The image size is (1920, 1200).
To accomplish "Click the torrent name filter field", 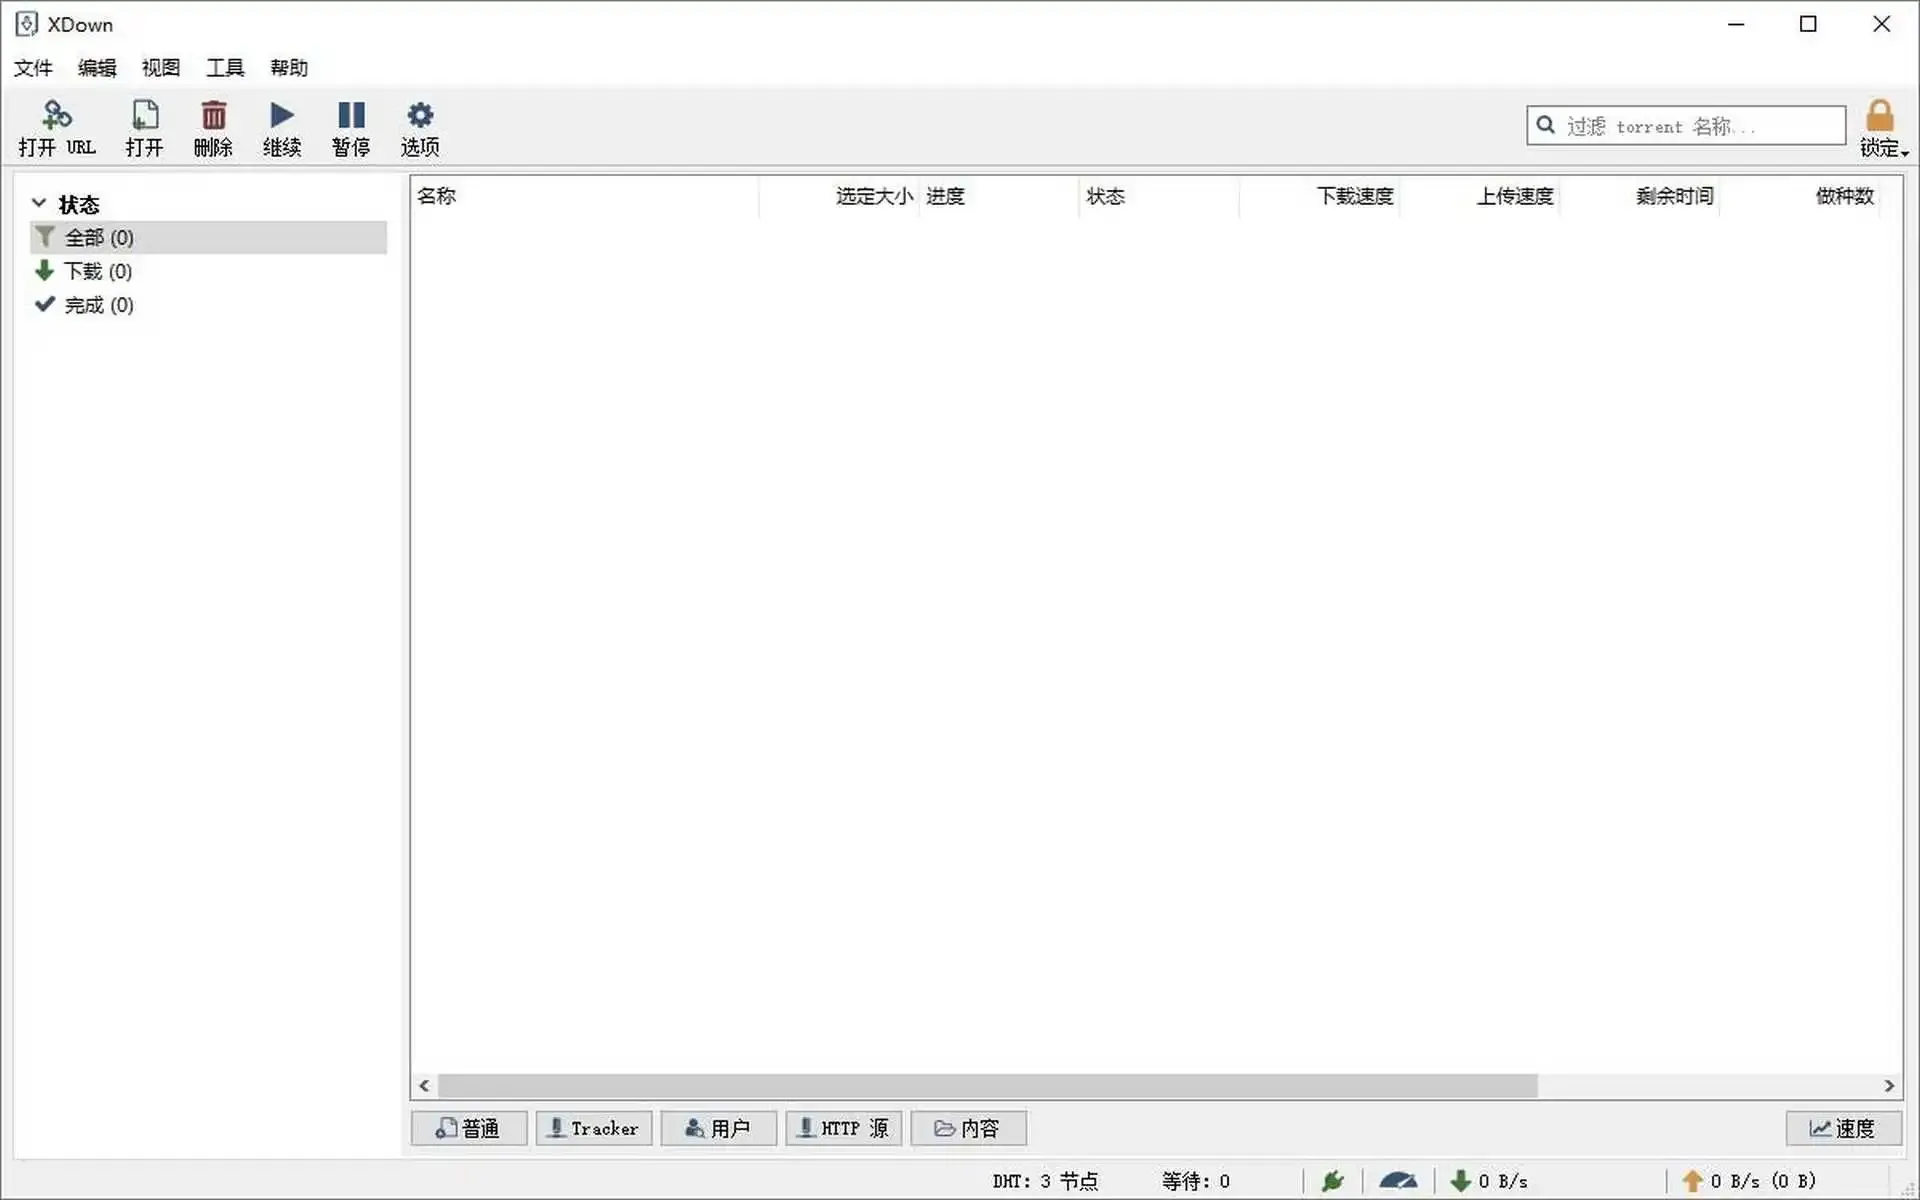I will pos(1700,126).
